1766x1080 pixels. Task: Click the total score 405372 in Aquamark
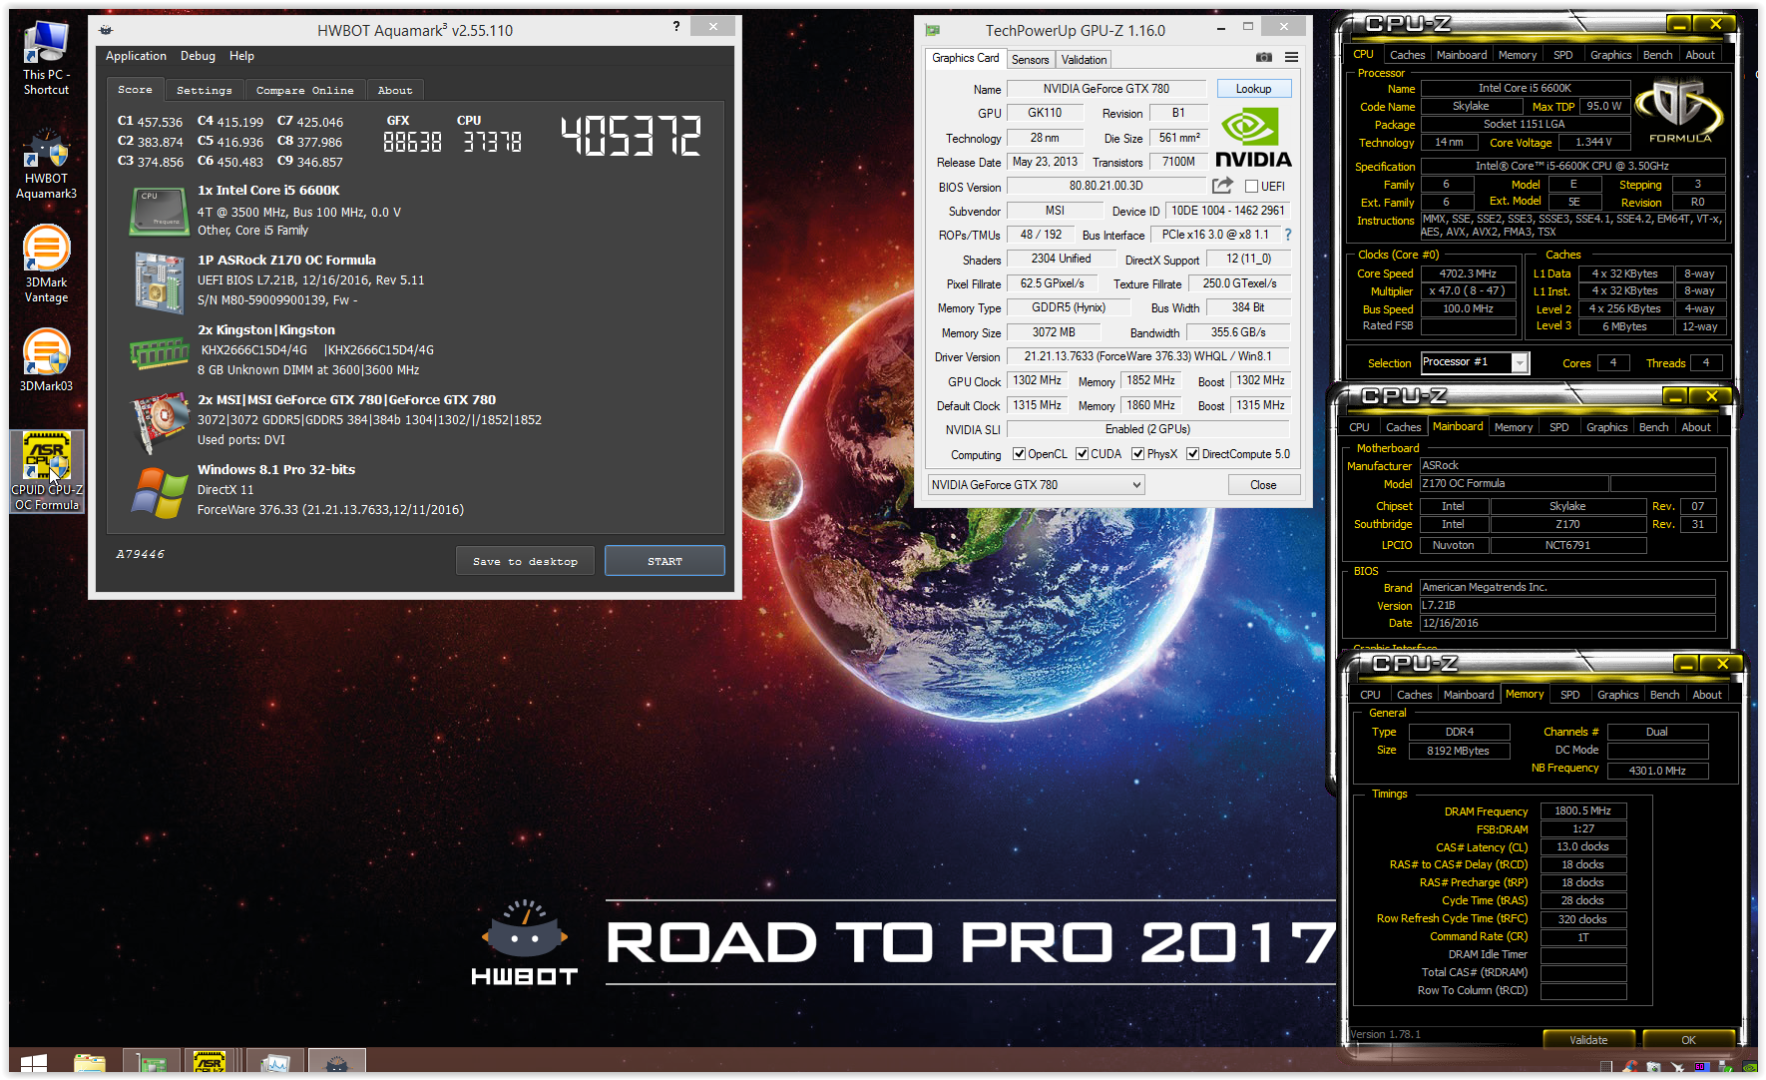(630, 137)
